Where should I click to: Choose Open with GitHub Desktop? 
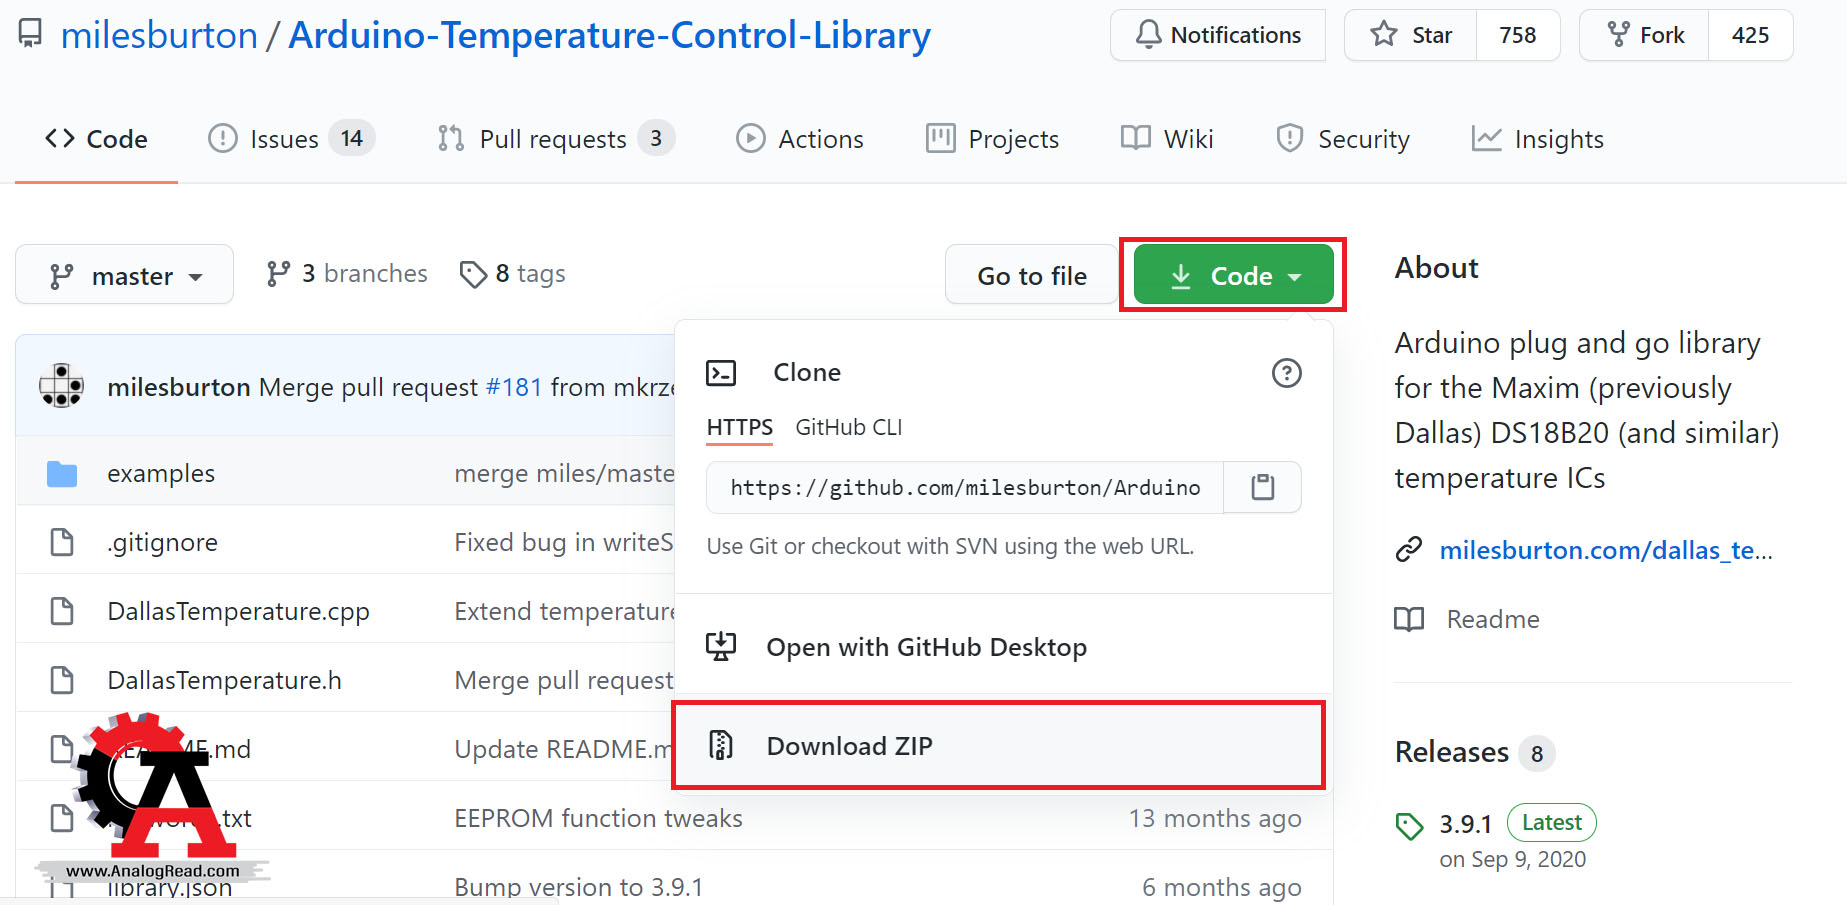coord(1004,647)
